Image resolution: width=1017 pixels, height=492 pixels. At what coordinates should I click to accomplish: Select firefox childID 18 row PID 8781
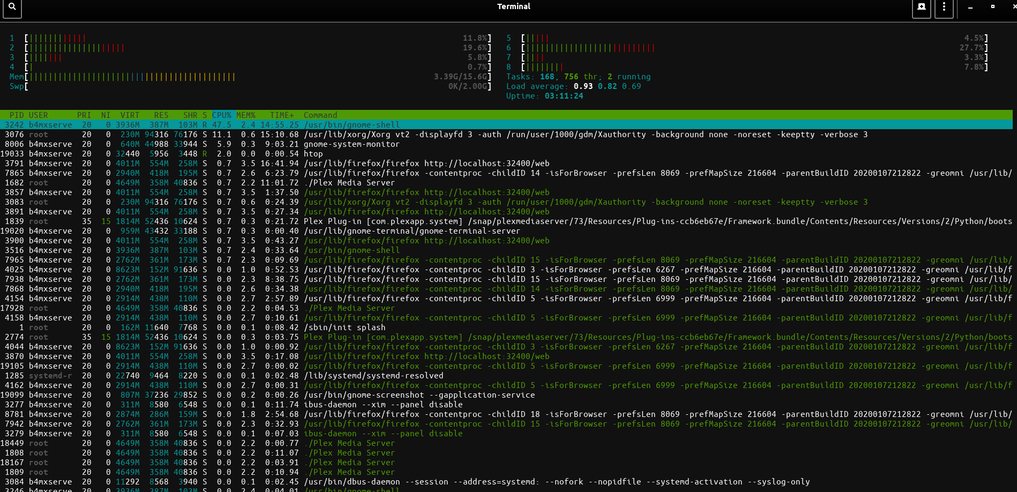(508, 414)
